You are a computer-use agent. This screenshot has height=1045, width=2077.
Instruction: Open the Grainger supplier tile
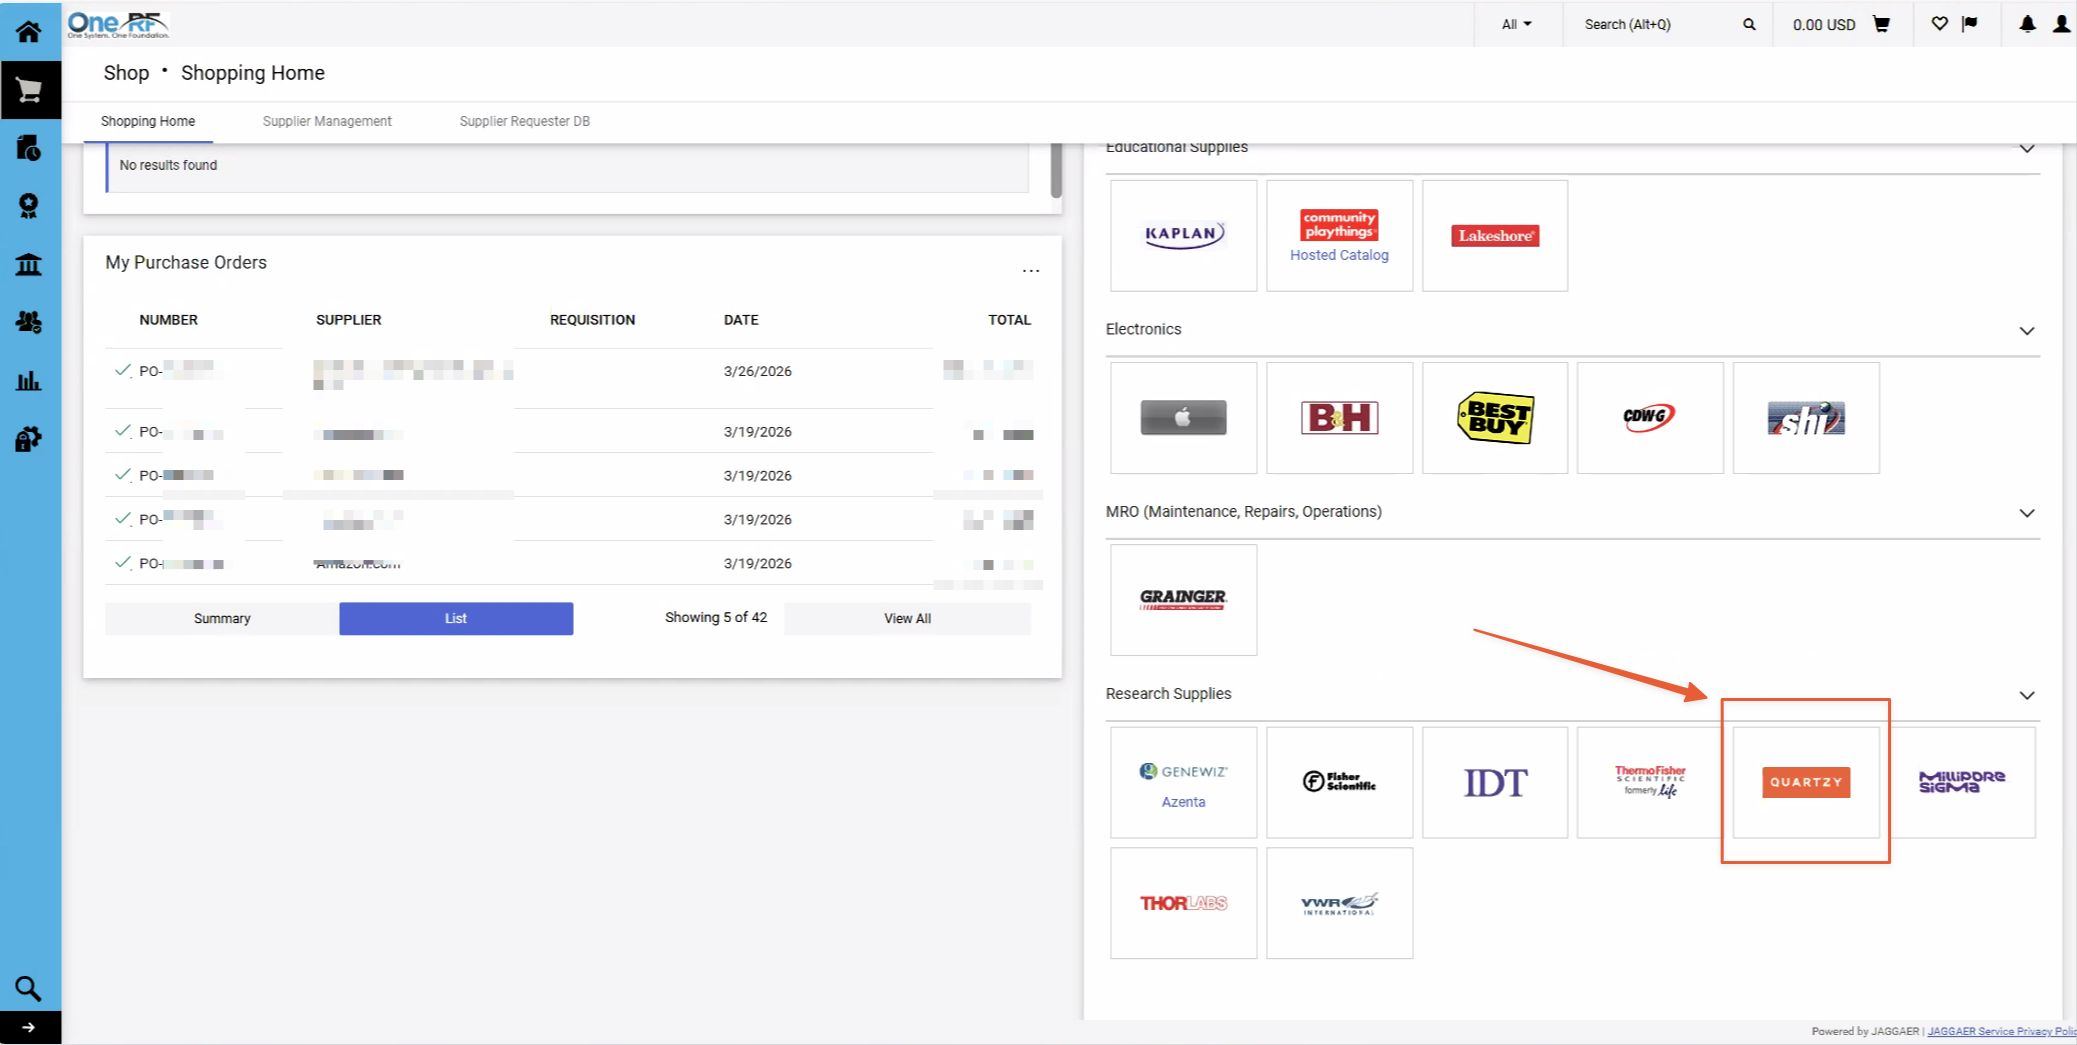(1184, 600)
